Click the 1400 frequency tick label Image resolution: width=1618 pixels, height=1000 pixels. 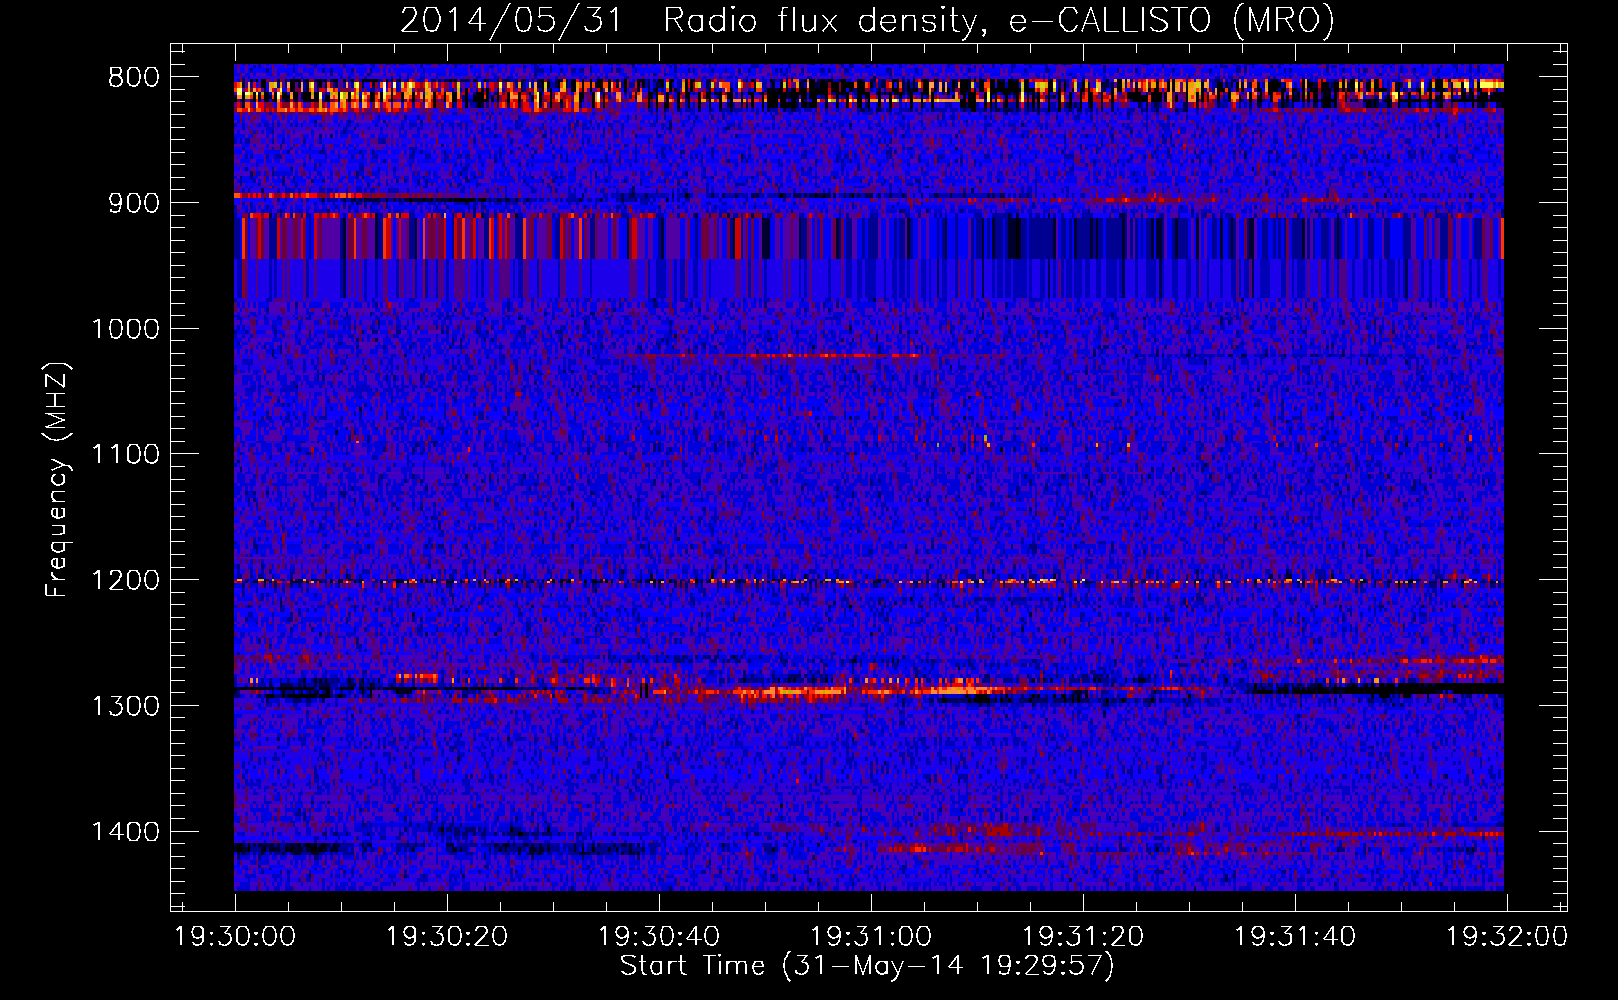(125, 832)
